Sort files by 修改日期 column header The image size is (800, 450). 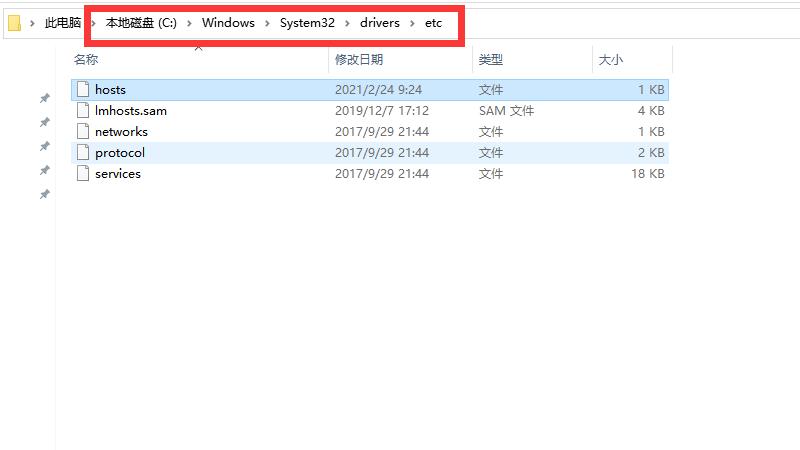point(358,60)
